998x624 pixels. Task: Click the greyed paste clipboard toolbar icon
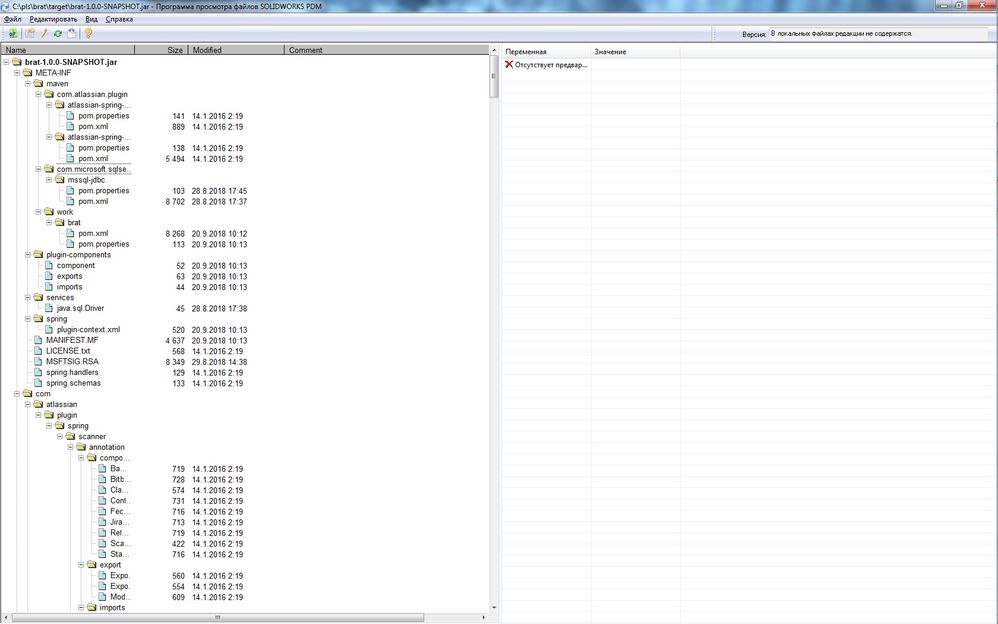30,34
